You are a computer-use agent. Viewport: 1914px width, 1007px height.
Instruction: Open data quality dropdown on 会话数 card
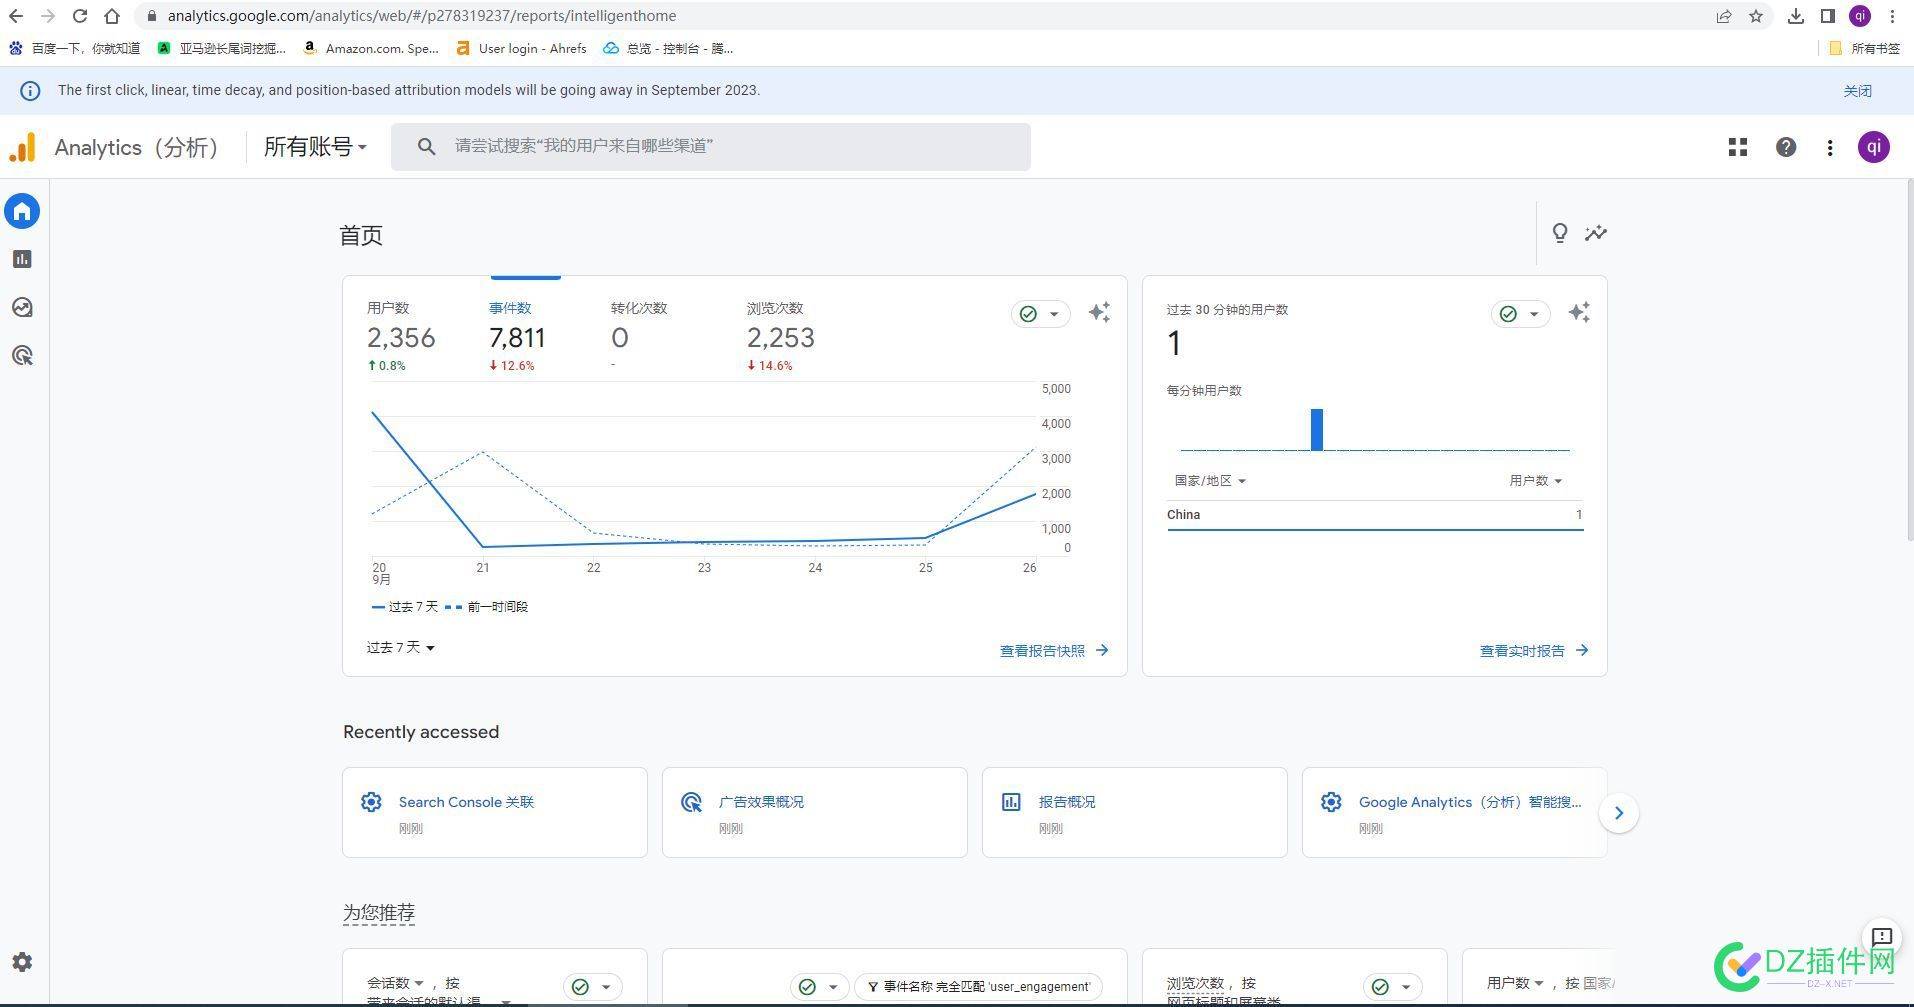coord(592,987)
